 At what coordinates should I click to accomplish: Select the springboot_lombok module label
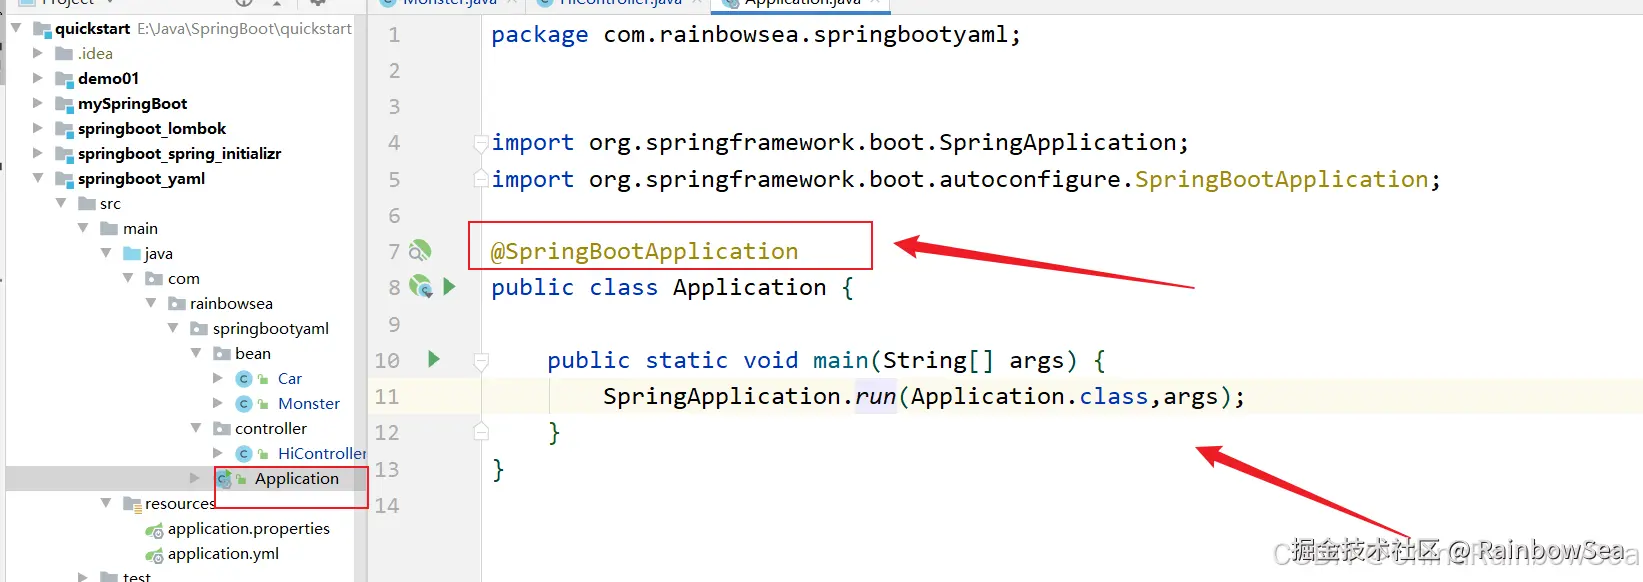click(152, 129)
